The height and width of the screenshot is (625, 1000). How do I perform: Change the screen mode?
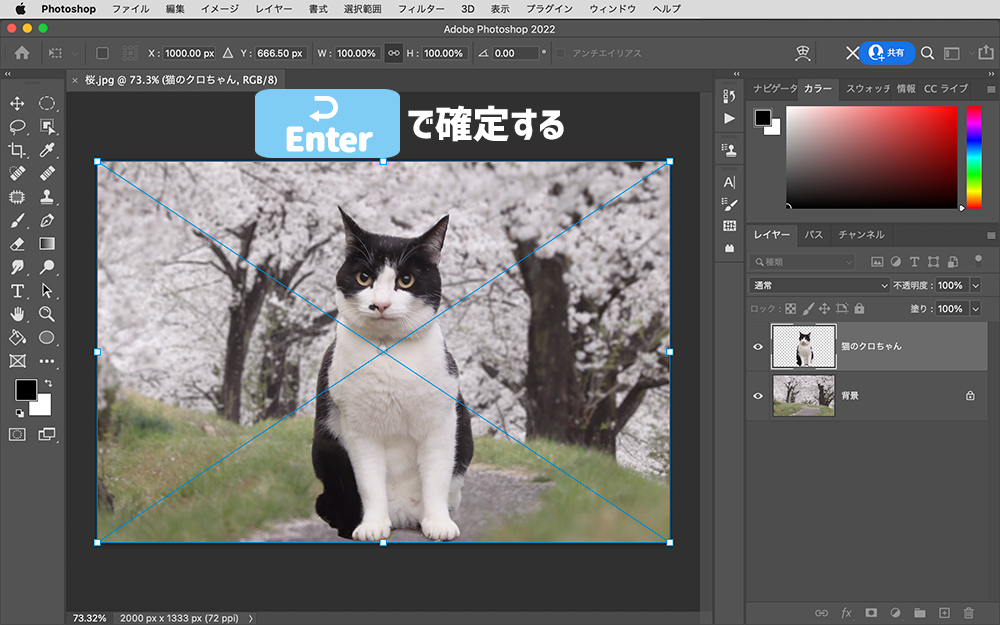tap(47, 434)
